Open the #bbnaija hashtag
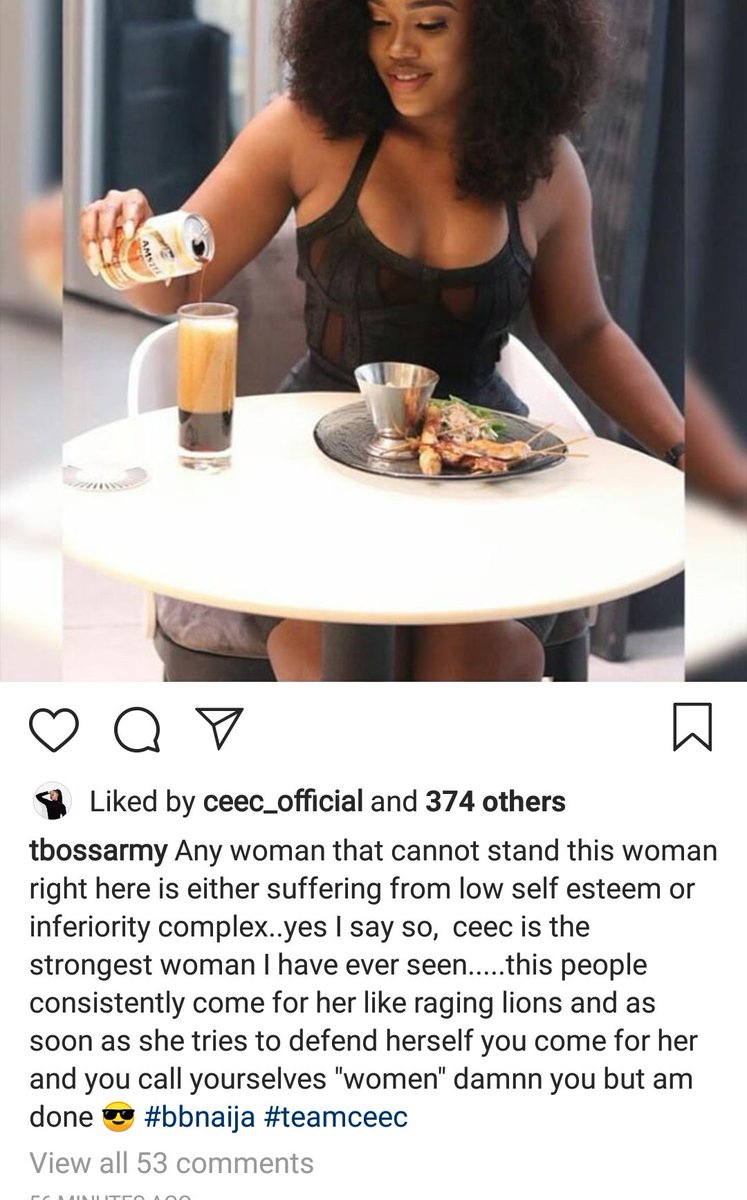747x1200 pixels. pyautogui.click(x=200, y=1117)
